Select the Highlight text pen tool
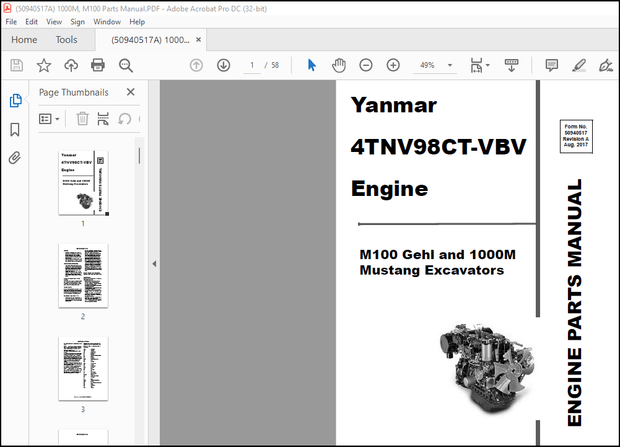620x447 pixels. [579, 65]
